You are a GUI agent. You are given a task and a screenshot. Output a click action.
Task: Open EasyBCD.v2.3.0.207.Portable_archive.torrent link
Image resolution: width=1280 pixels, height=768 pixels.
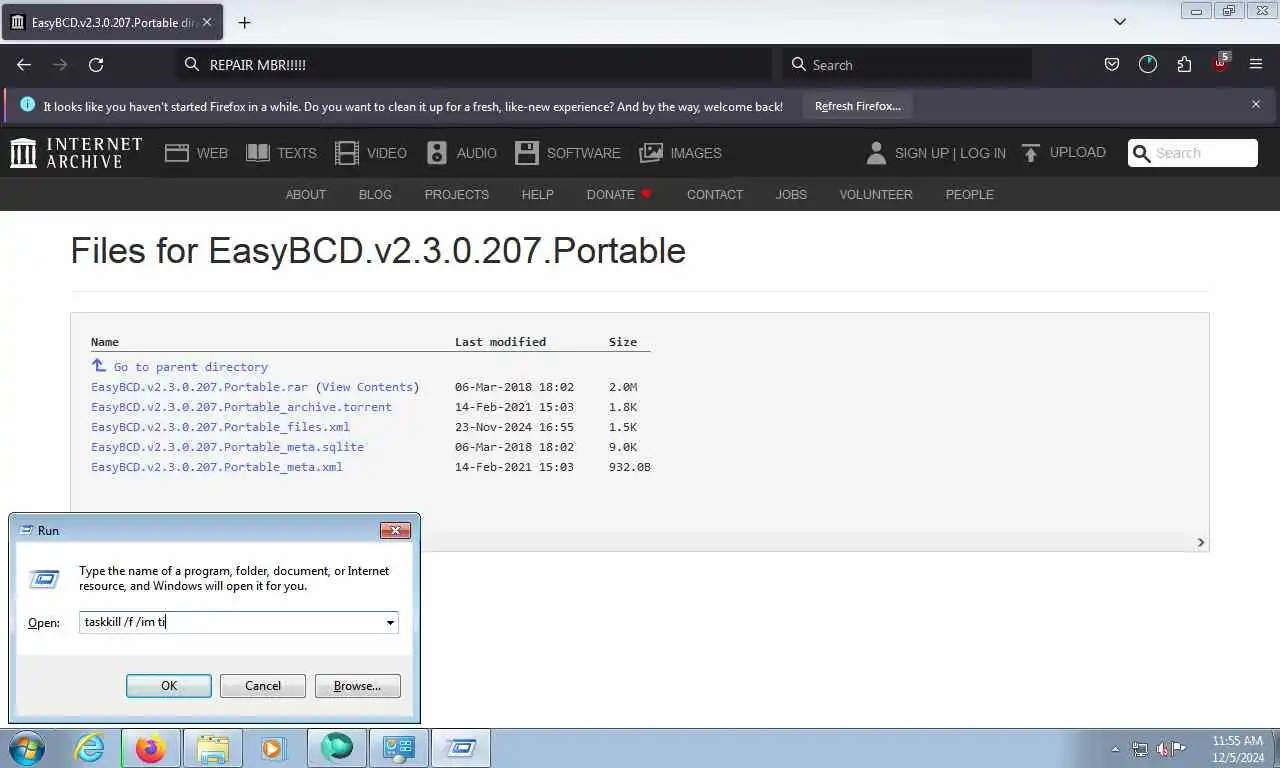[x=241, y=407]
